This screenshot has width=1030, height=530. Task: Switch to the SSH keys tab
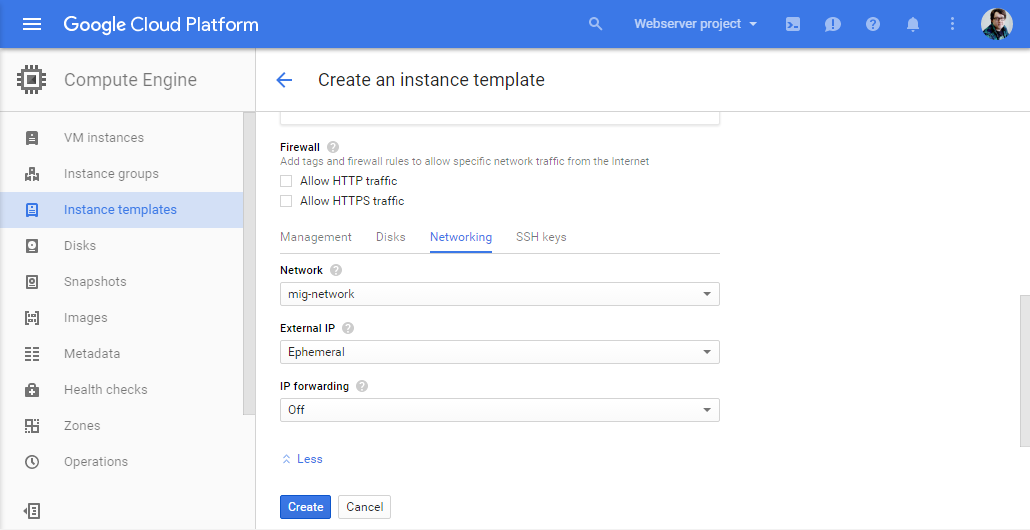pyautogui.click(x=541, y=237)
